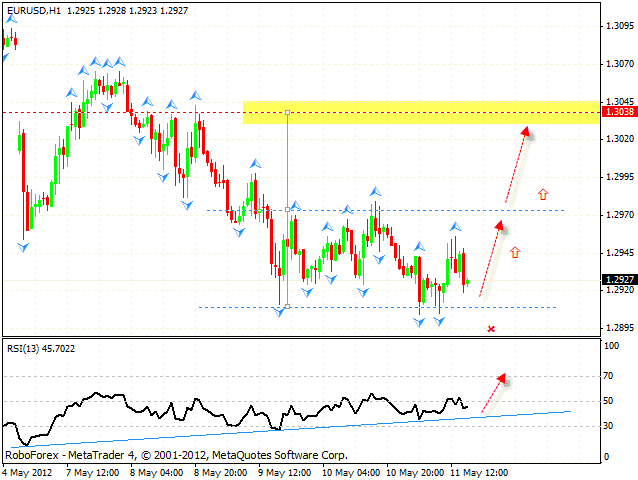The height and width of the screenshot is (480, 638).
Task: Click the red 1.3038 price label
Action: point(616,113)
